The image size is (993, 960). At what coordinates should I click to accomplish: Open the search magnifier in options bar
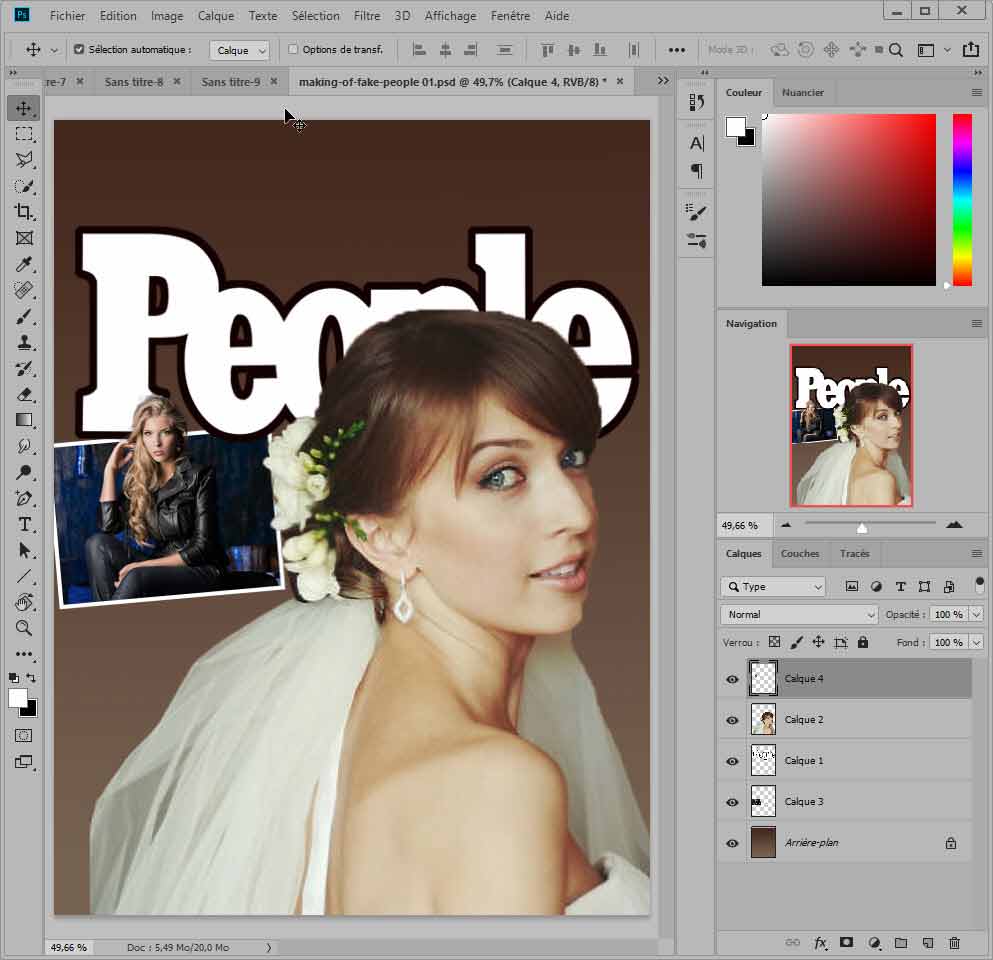[895, 50]
